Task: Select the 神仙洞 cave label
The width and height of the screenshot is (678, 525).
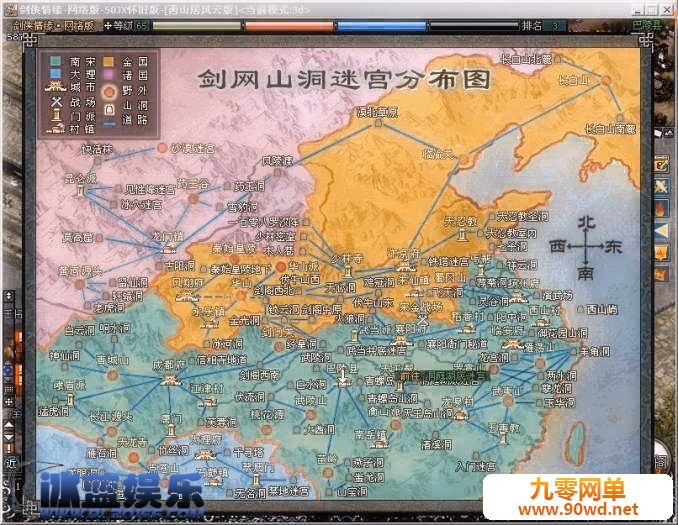Action: point(64,355)
